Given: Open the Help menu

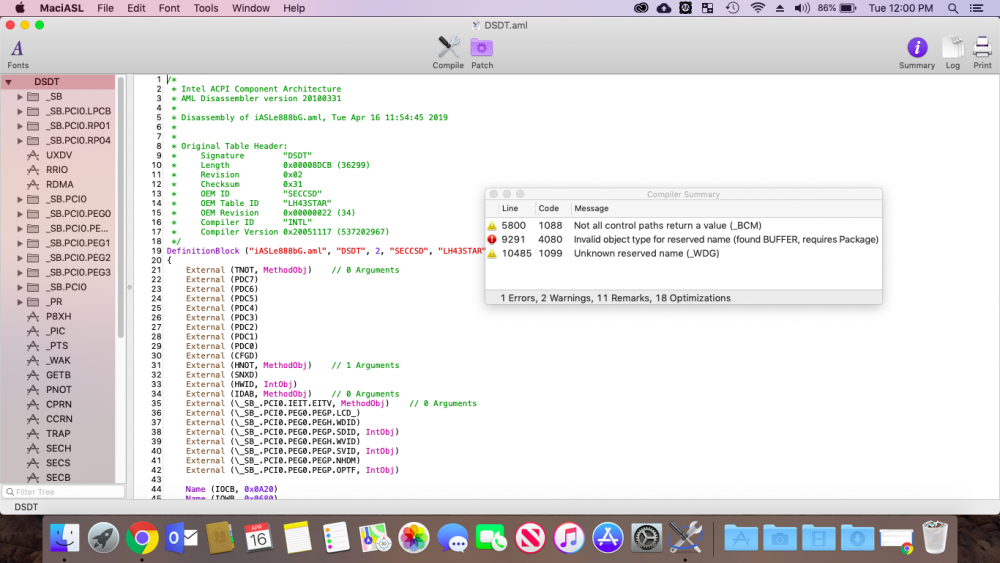Looking at the screenshot, I should tap(294, 8).
